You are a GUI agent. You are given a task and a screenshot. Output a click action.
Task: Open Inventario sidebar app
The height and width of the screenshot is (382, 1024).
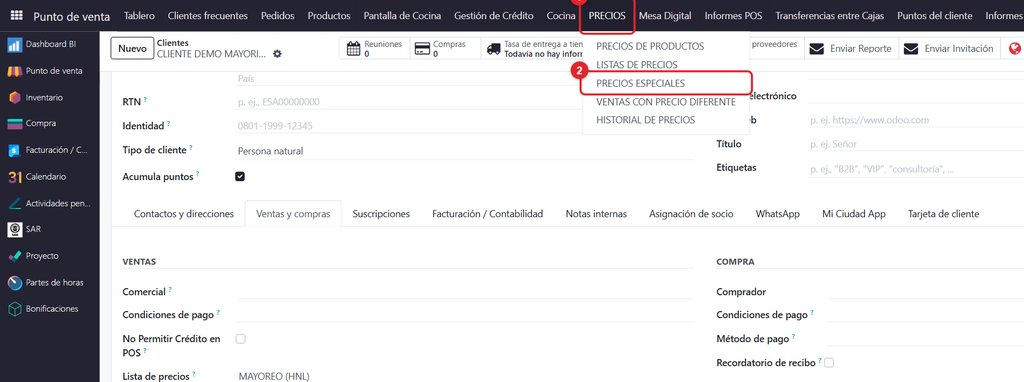point(36,97)
